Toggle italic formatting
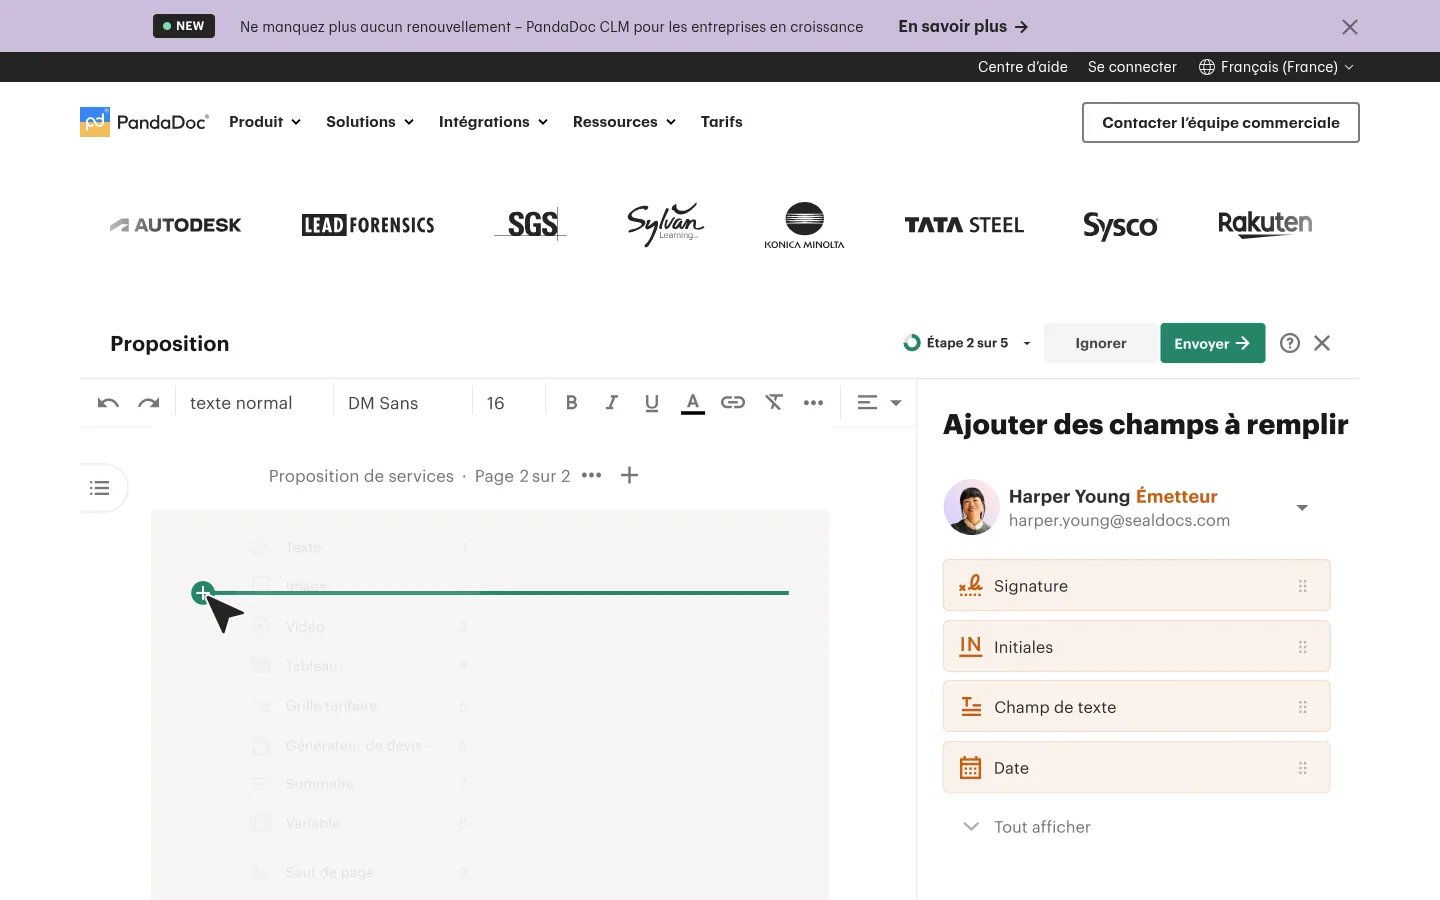1440x900 pixels. point(611,402)
